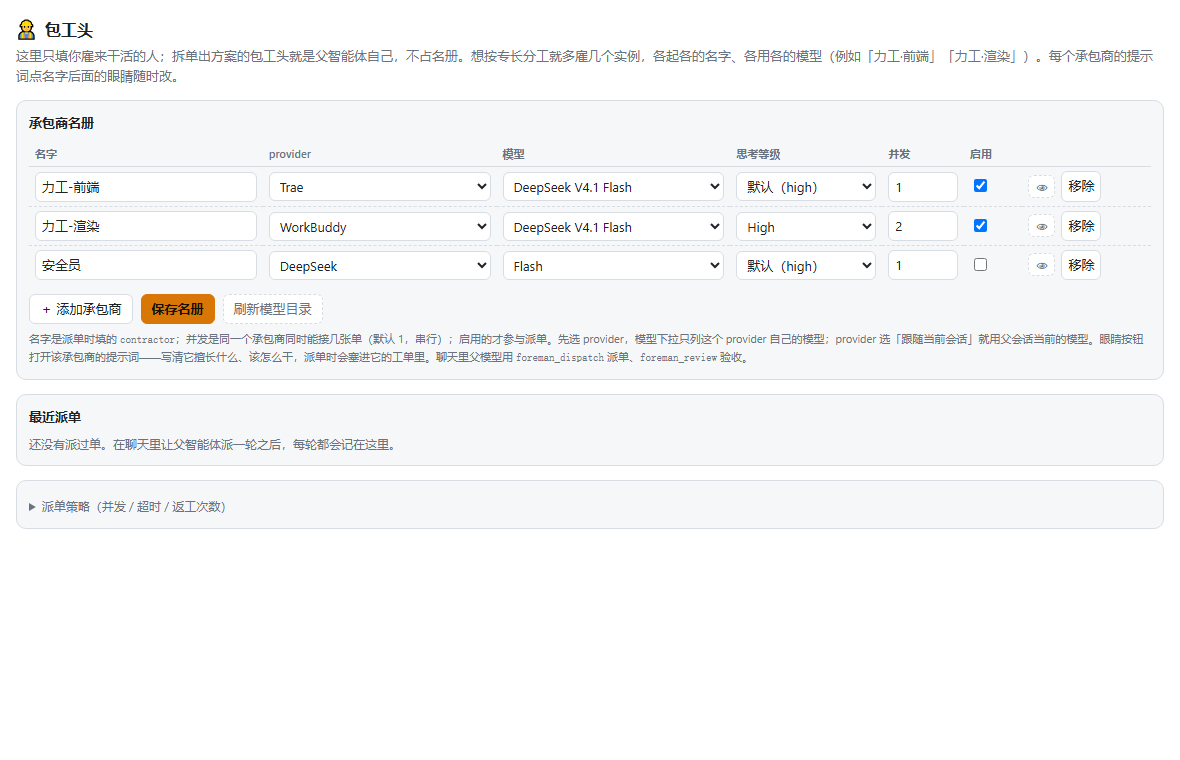Open prompt eye icon for 力工-前端 row
The width and height of the screenshot is (1180, 760).
tap(1042, 187)
